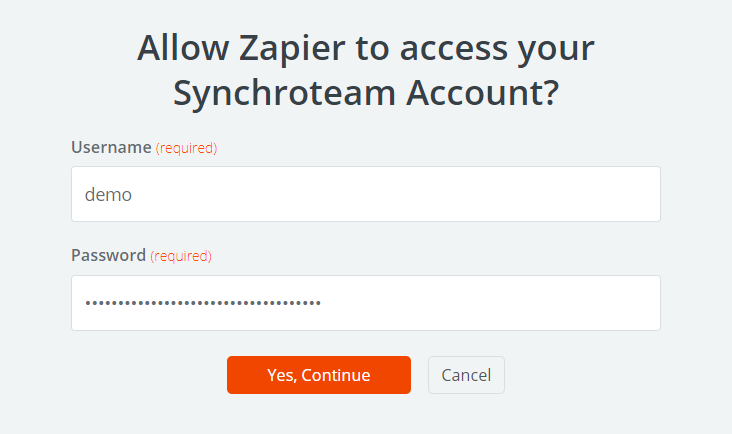
Task: Select the 'demo' text in Username
Action: pos(108,195)
